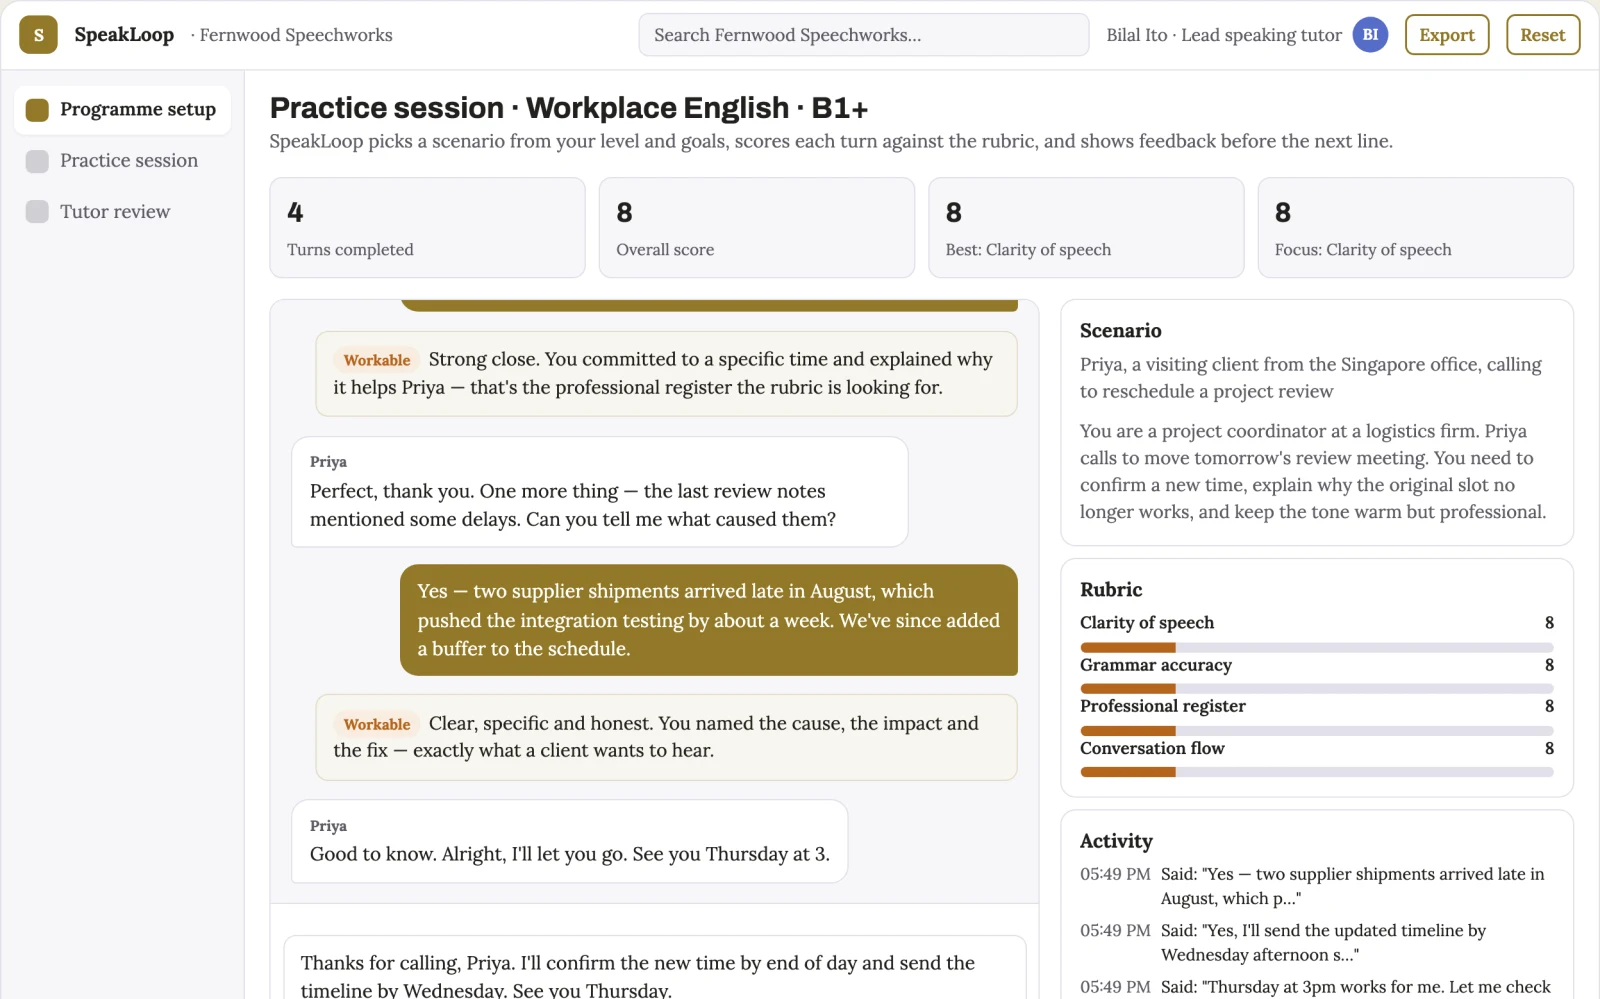This screenshot has height=999, width=1600.
Task: Select the Best: Clarity of speech card
Action: click(x=1086, y=228)
